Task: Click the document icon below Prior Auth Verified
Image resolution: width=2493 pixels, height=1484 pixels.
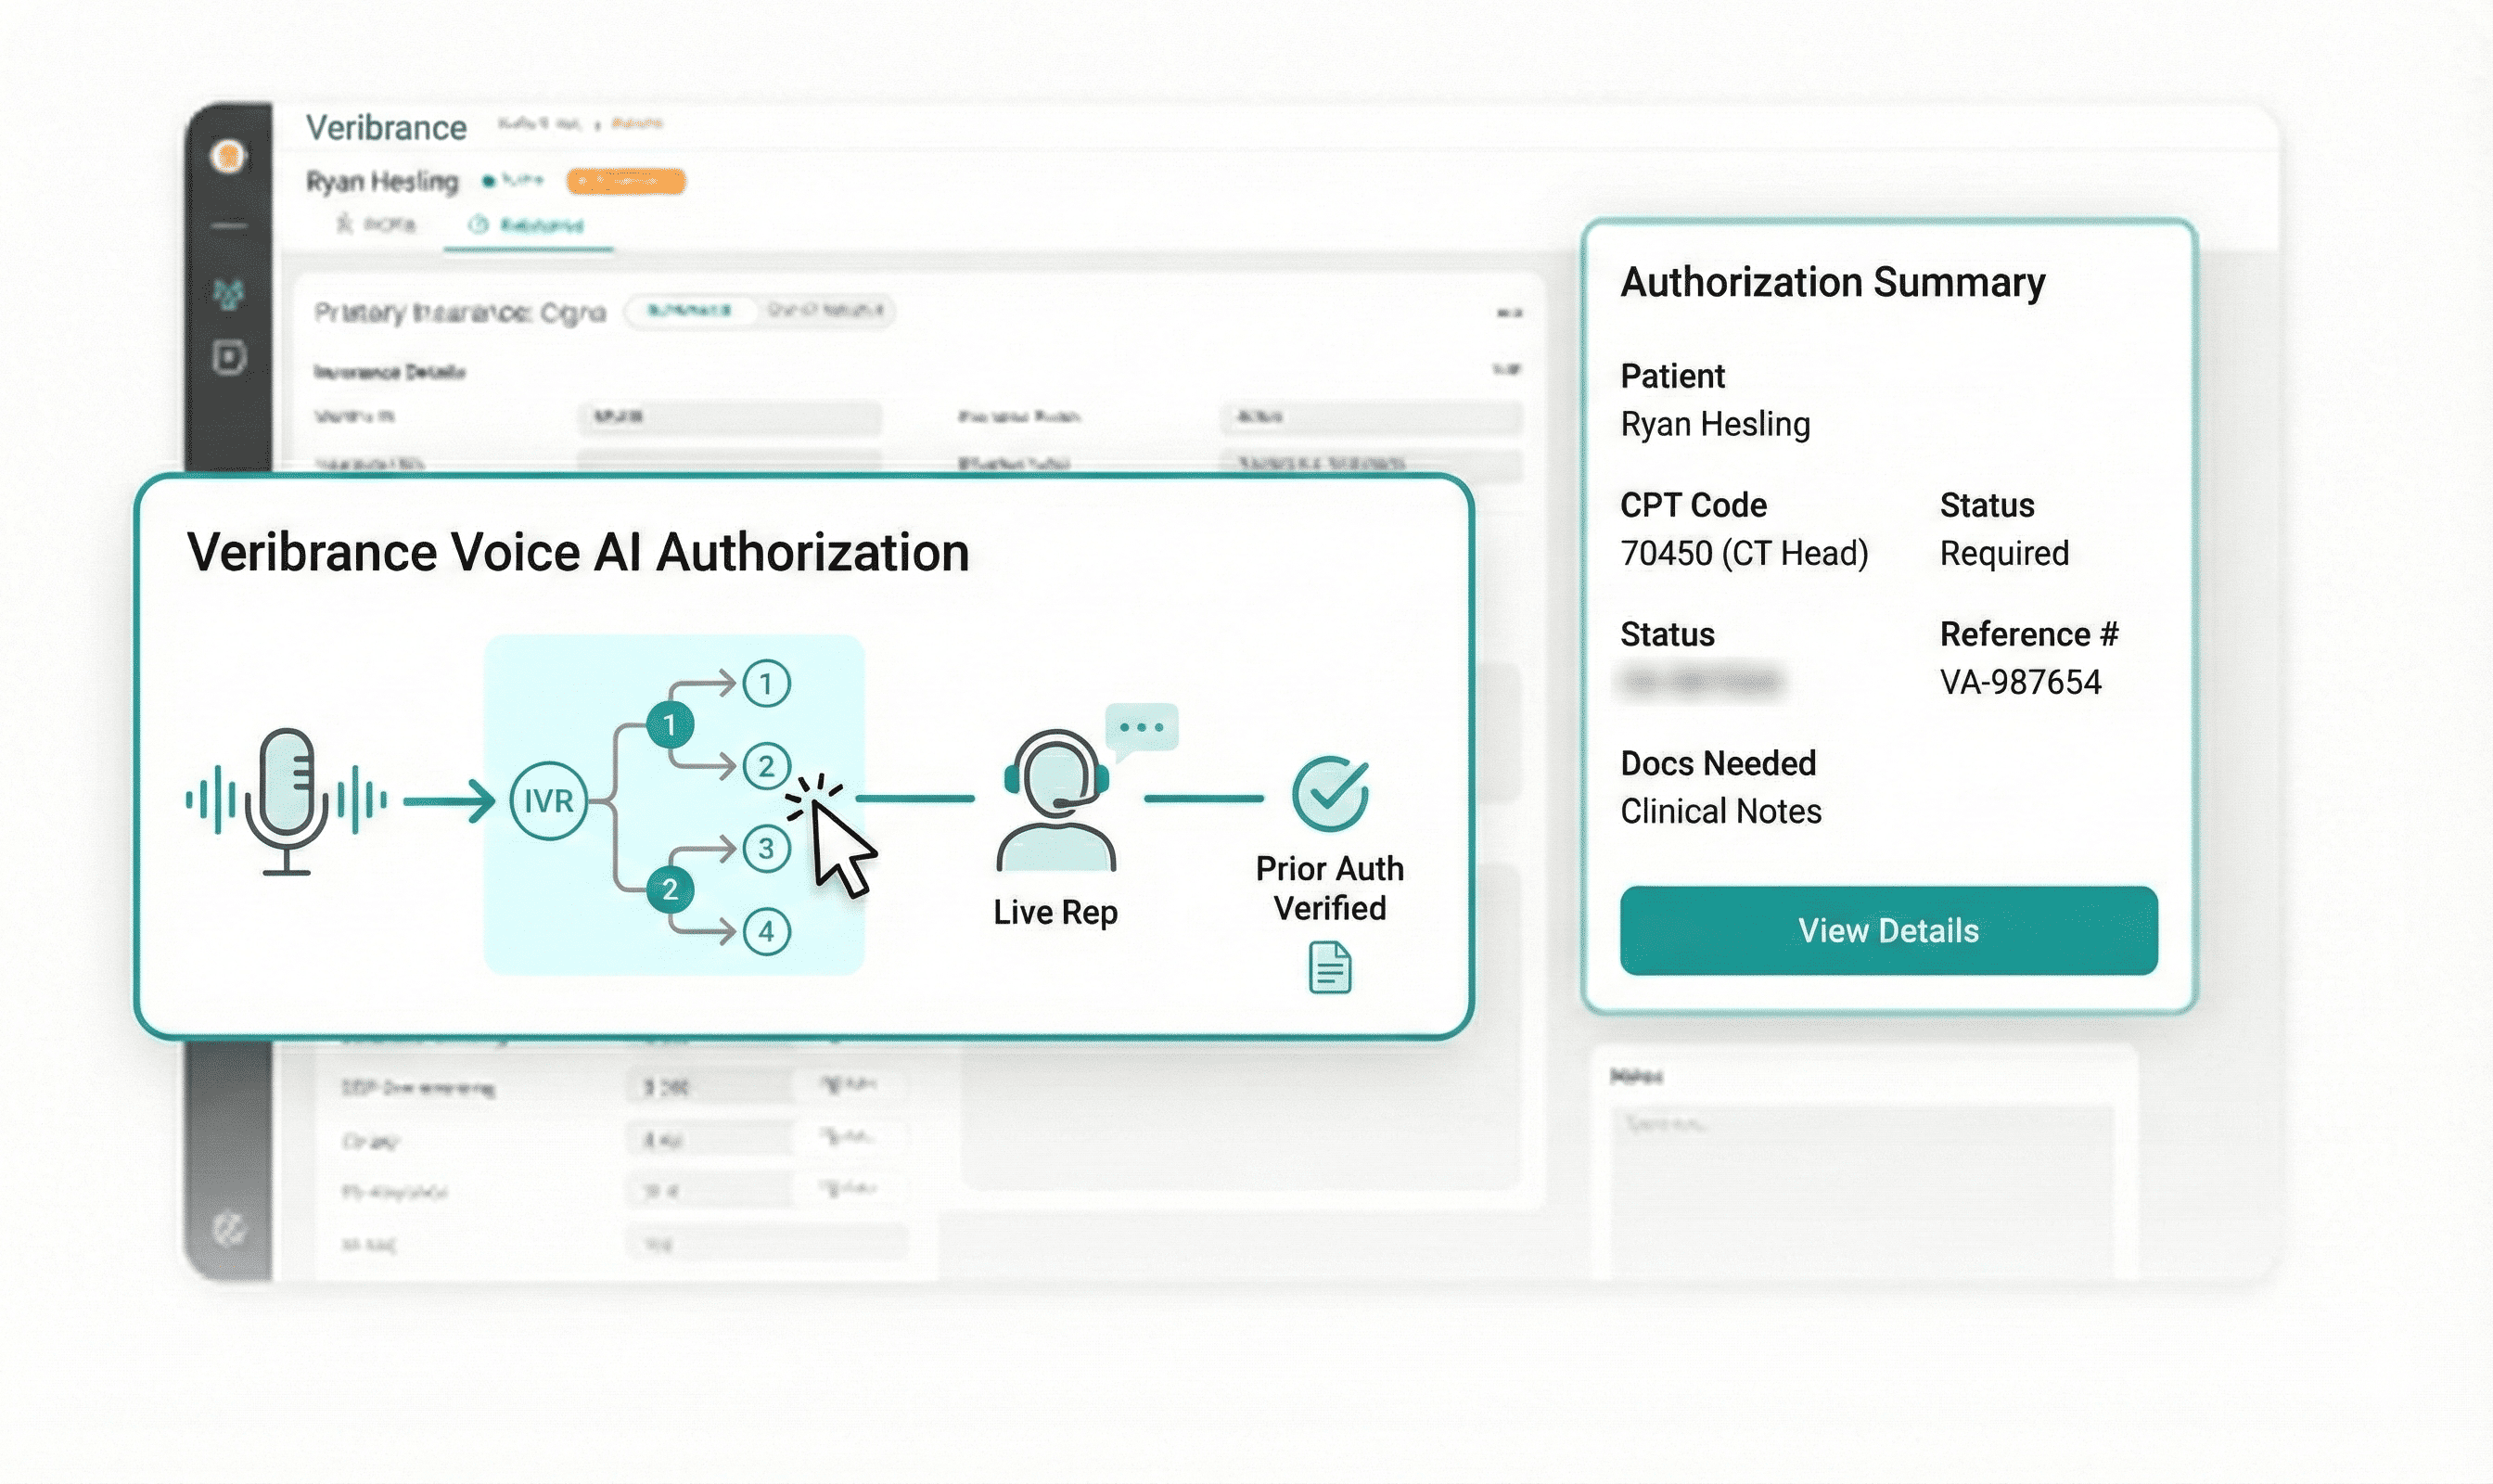Action: pyautogui.click(x=1330, y=967)
